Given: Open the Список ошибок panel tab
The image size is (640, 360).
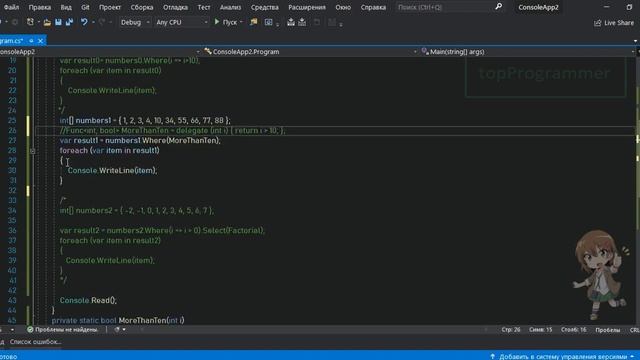Looking at the screenshot, I should point(35,342).
